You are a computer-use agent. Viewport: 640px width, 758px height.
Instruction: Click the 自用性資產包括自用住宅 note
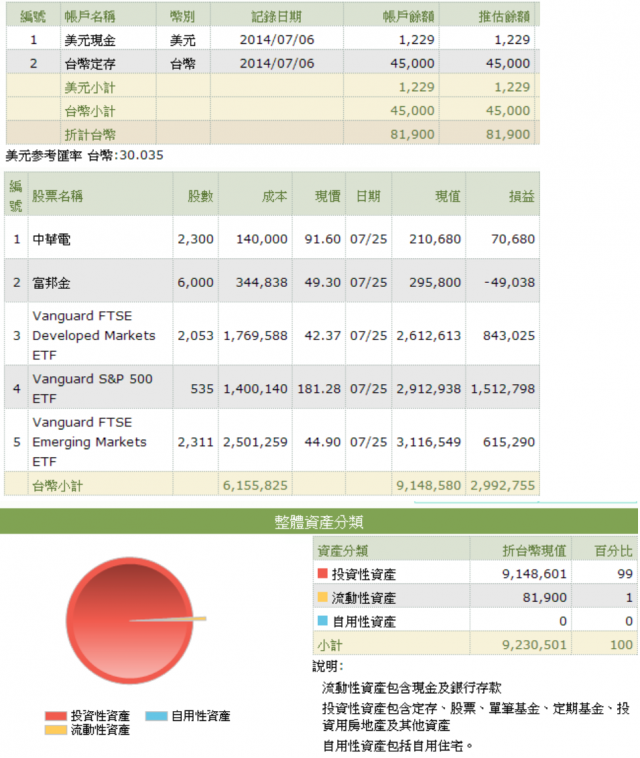tap(397, 746)
